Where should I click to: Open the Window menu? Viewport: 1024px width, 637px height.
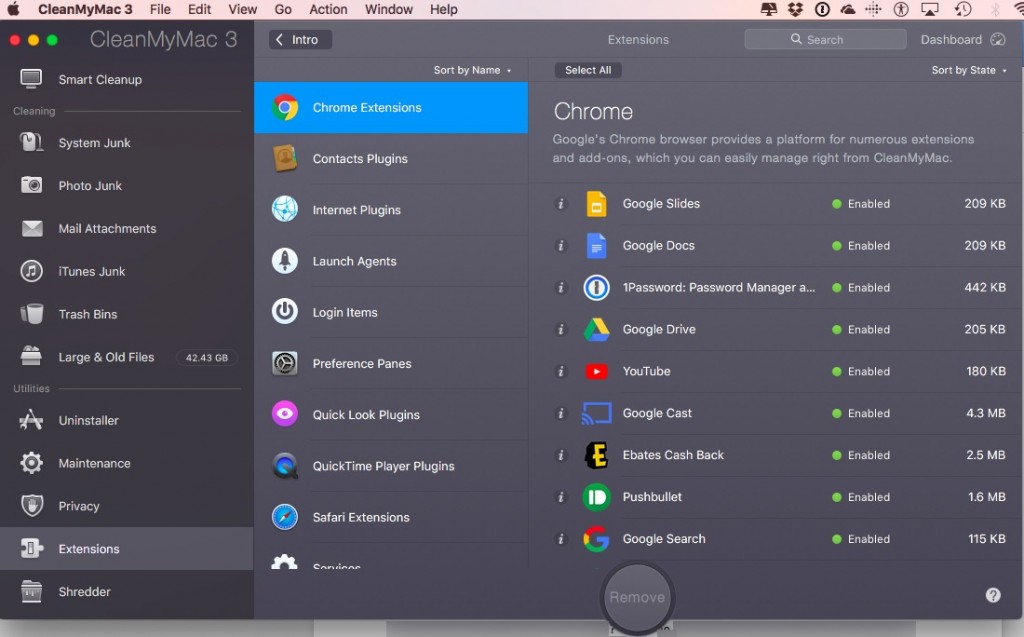click(389, 9)
